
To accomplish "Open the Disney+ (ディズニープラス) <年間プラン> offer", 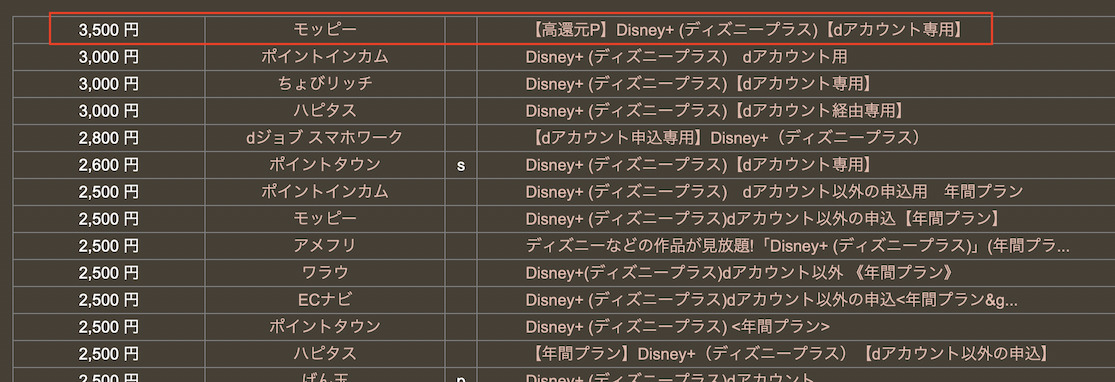I will [678, 327].
